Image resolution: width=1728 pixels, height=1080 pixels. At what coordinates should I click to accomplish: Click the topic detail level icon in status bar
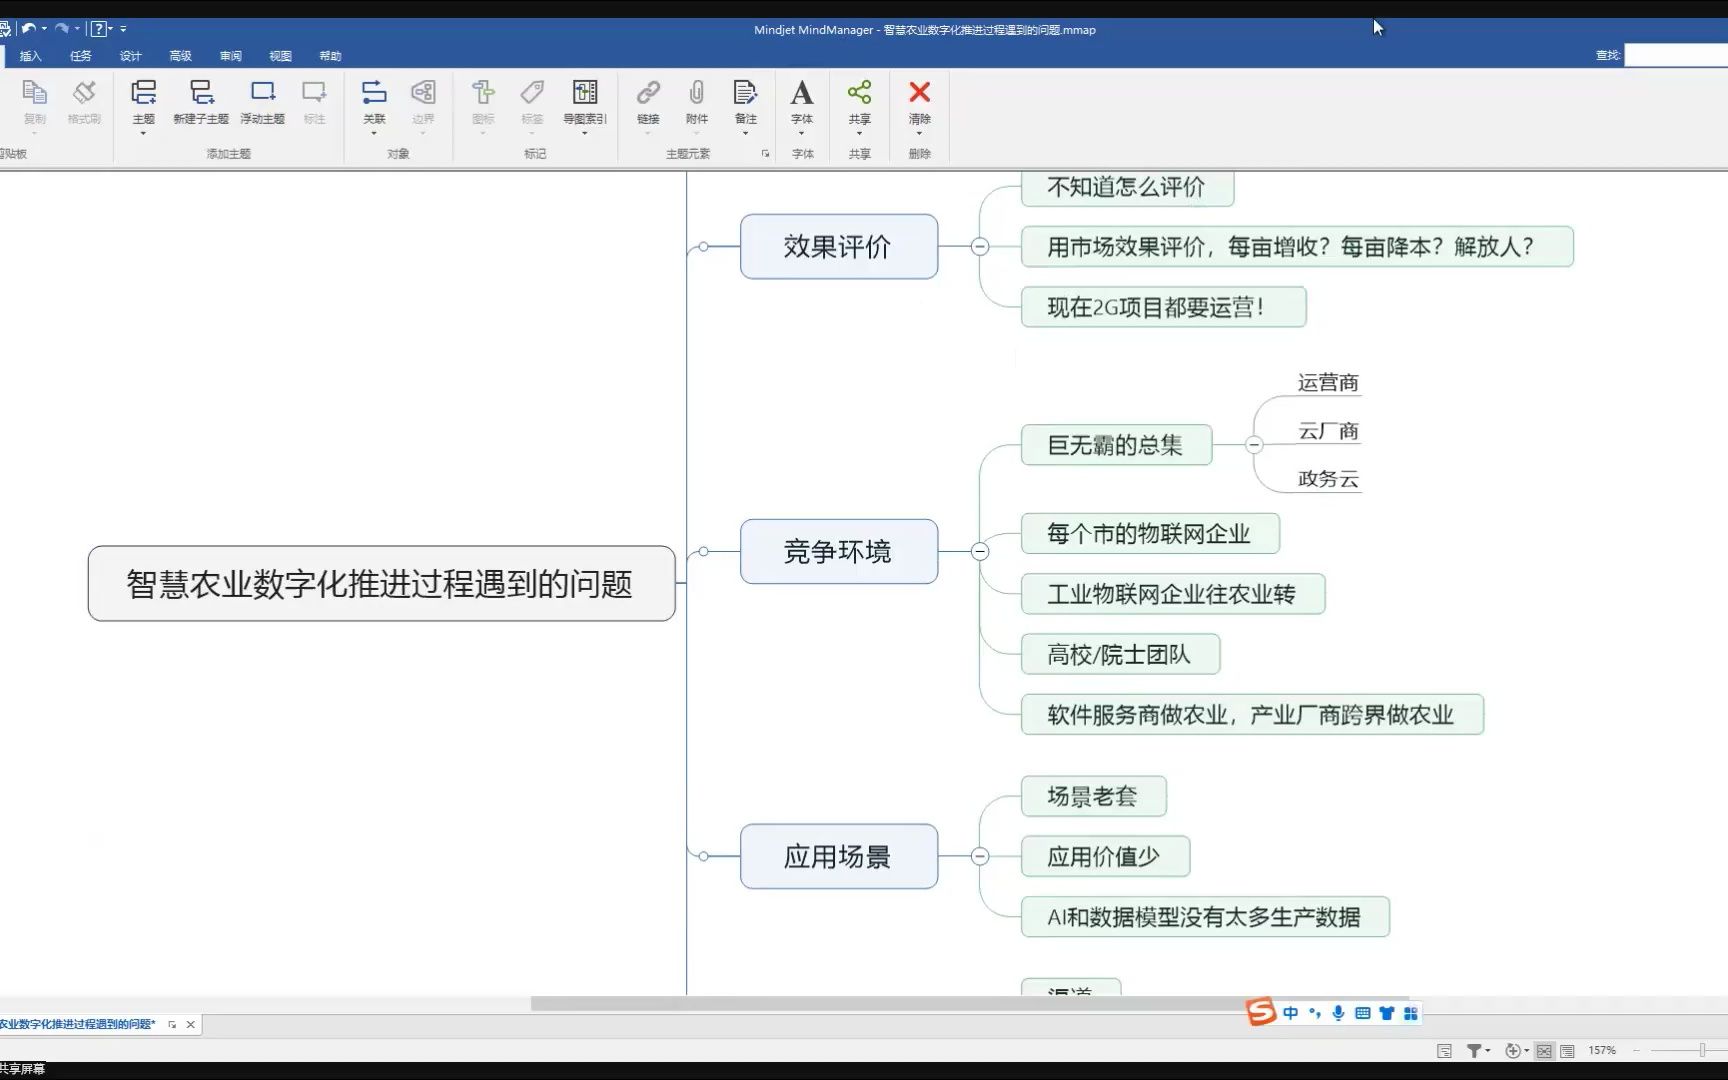click(x=1513, y=1050)
